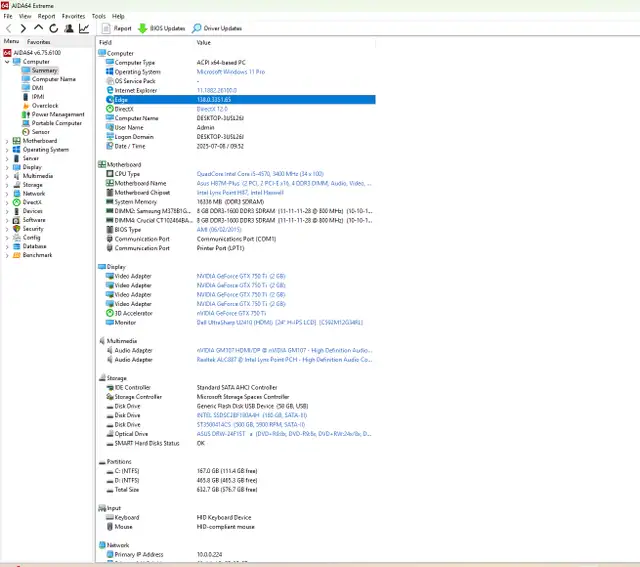Open the Tools menu
This screenshot has height=567, width=640.
coord(98,16)
